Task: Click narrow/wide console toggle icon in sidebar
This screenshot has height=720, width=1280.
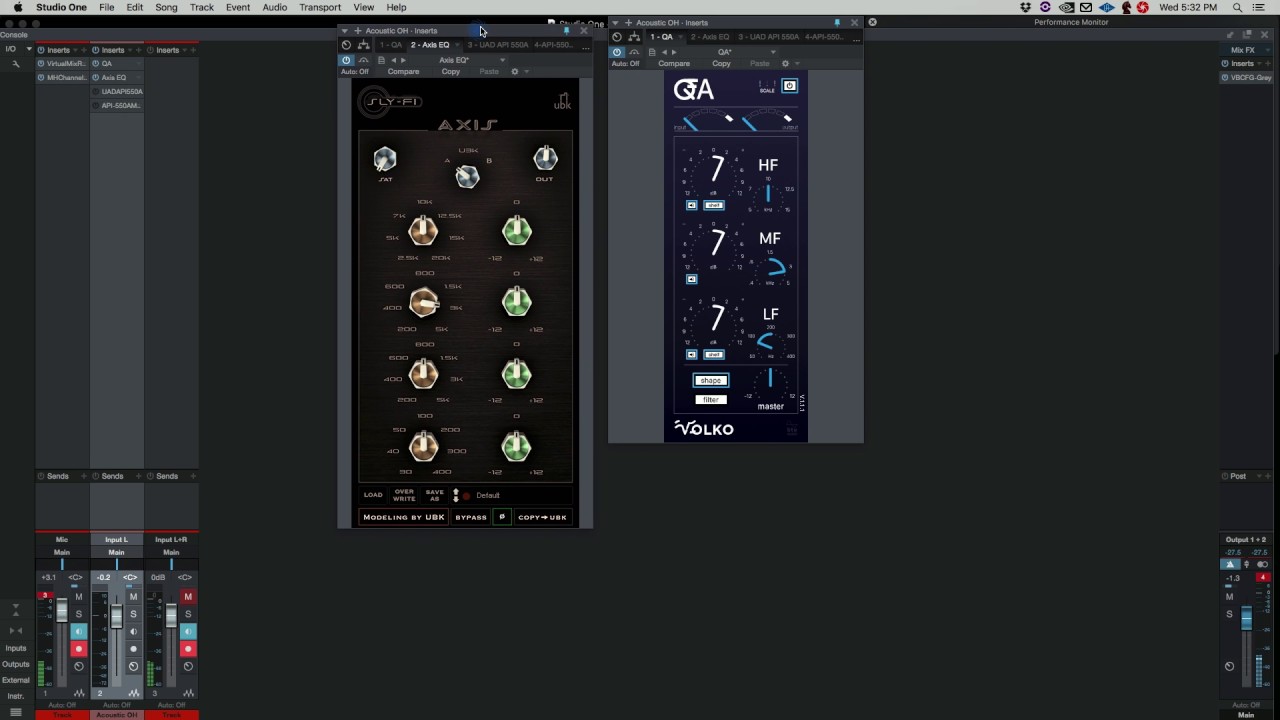Action: click(x=15, y=631)
